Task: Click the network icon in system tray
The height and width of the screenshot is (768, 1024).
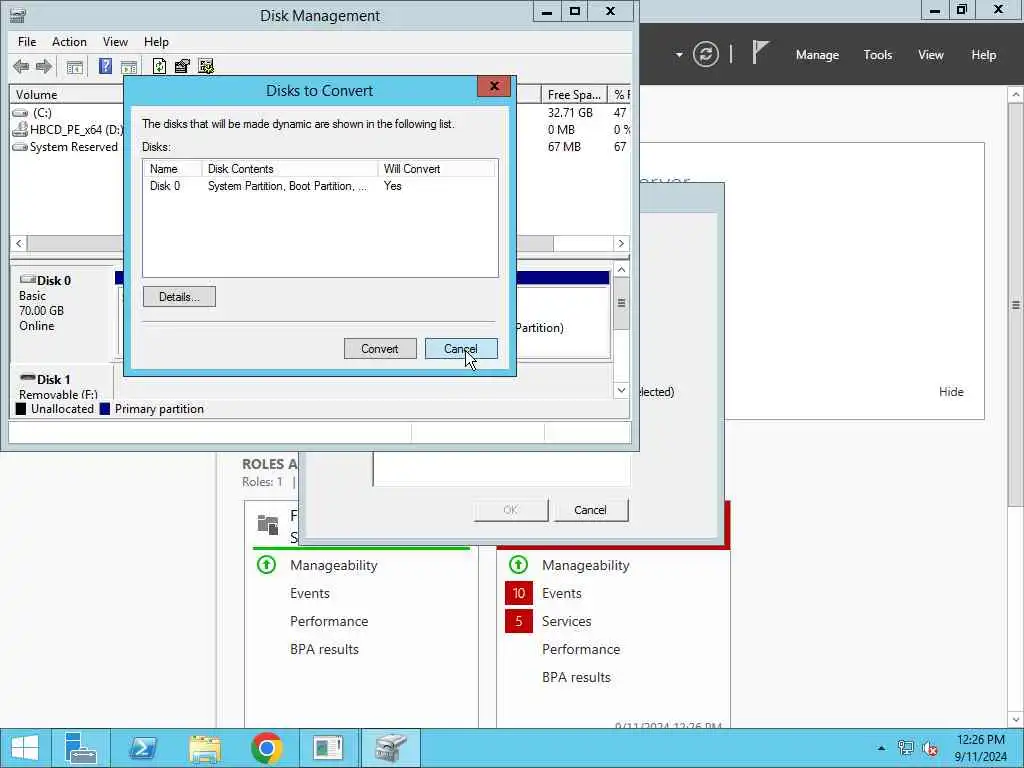Action: pos(905,748)
